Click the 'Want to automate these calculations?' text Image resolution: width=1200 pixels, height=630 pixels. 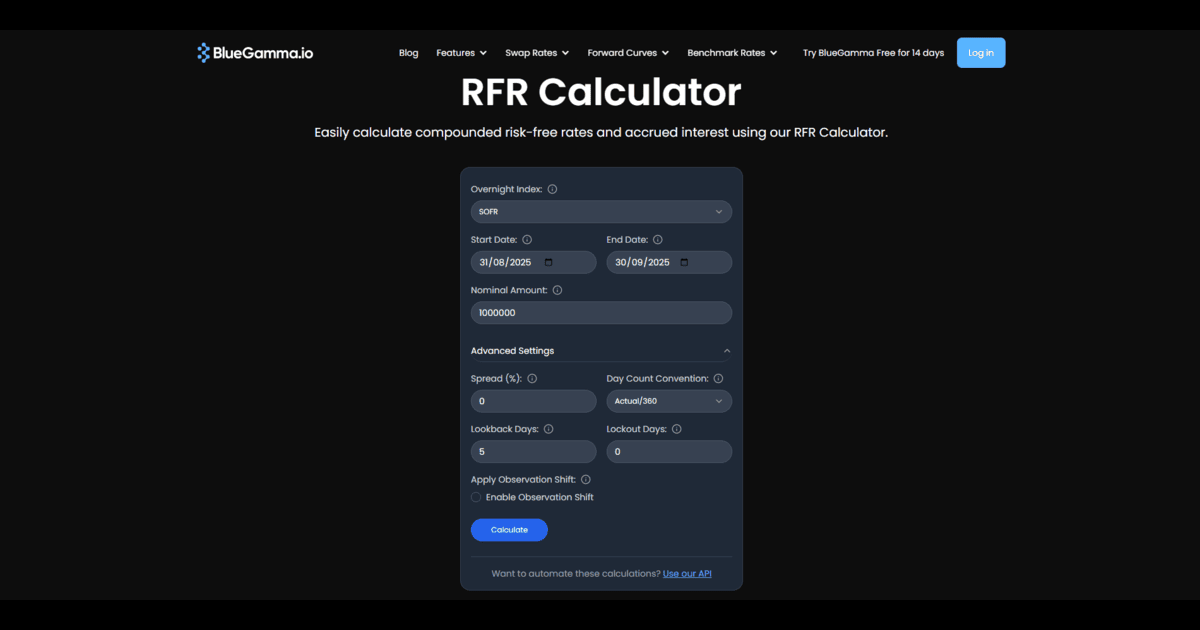click(x=576, y=574)
